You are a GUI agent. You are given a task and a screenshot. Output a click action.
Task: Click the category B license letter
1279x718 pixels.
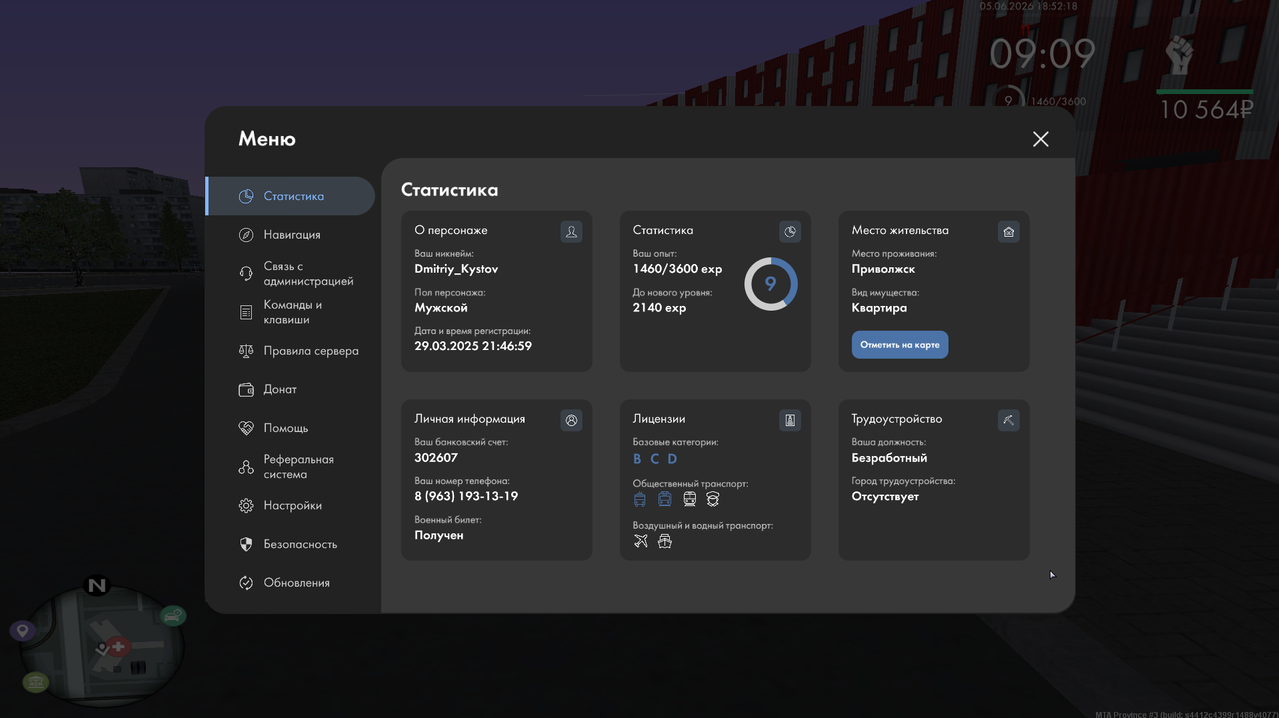coord(637,459)
